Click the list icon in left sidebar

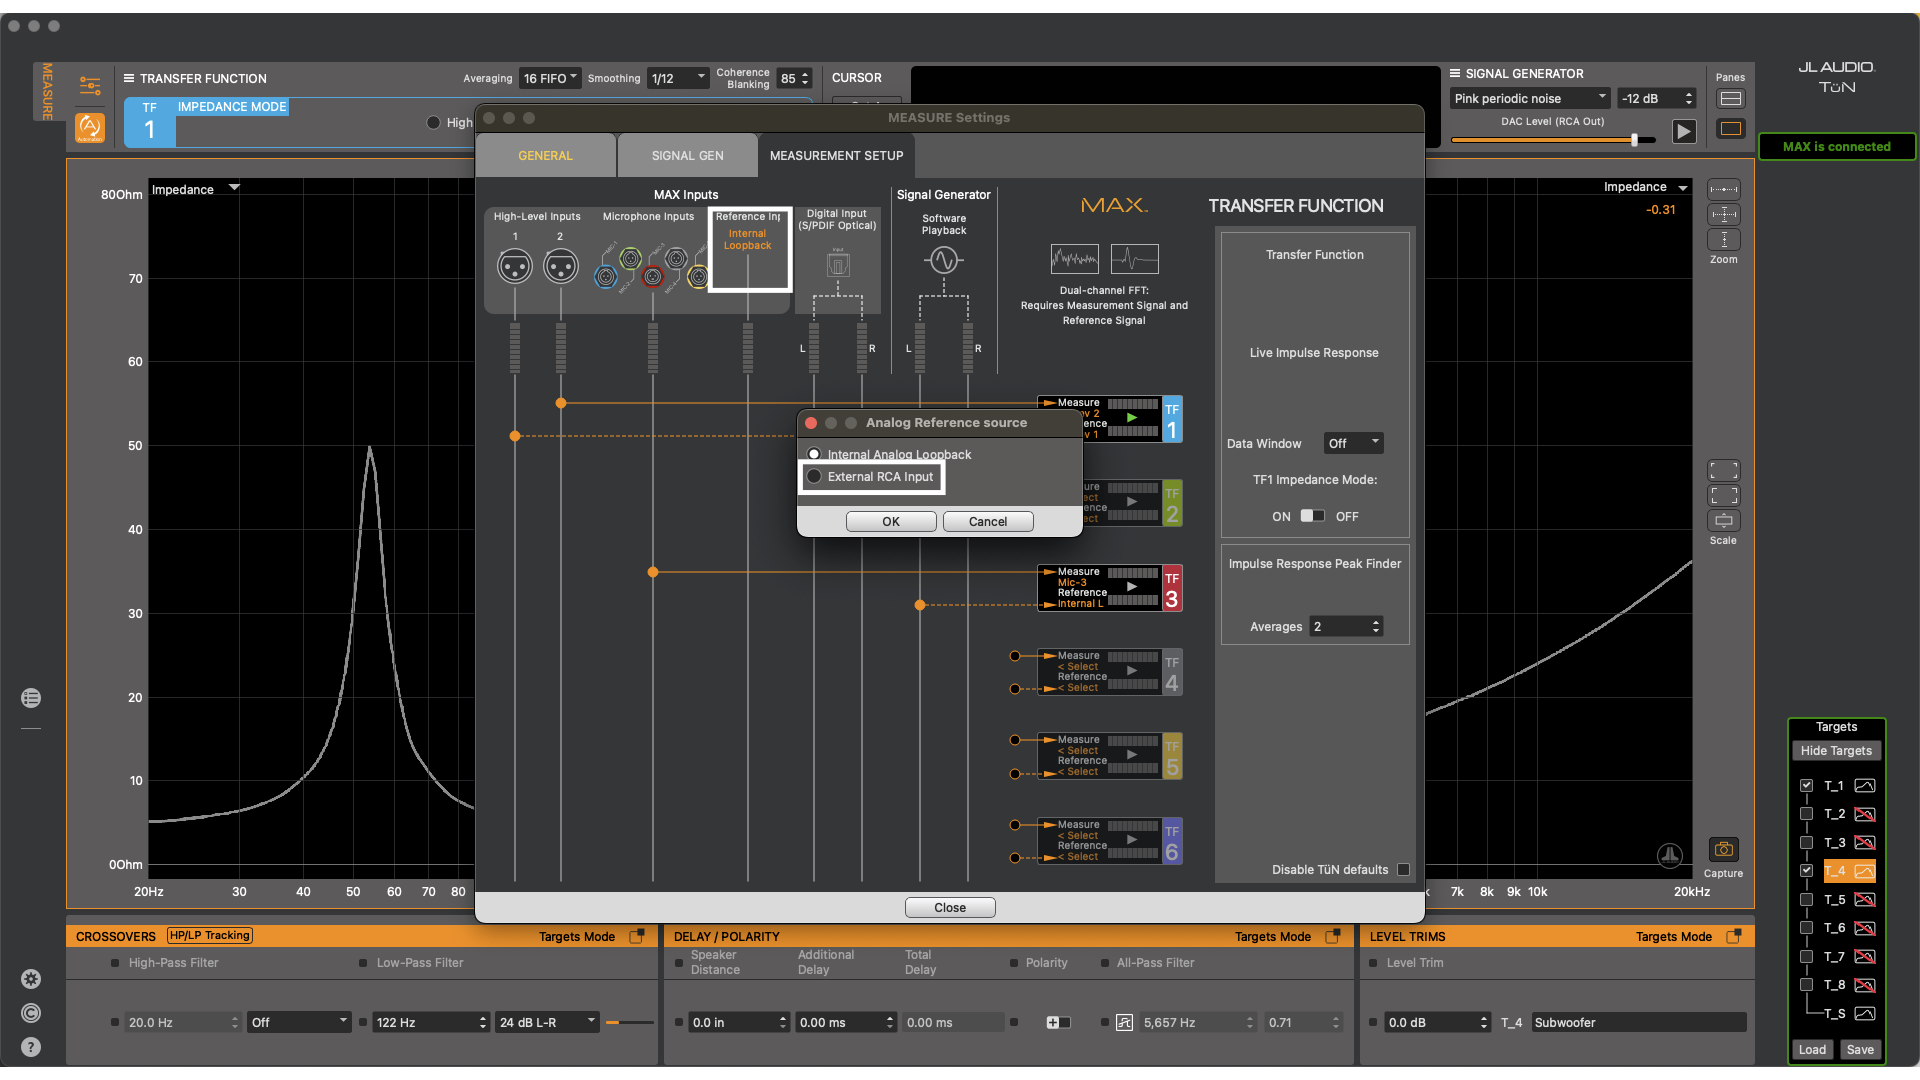point(31,698)
